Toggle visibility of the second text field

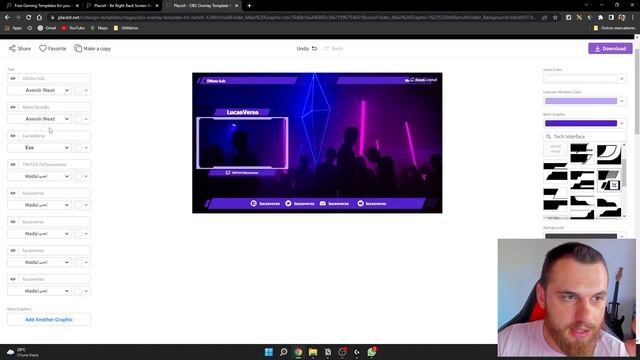(13, 107)
